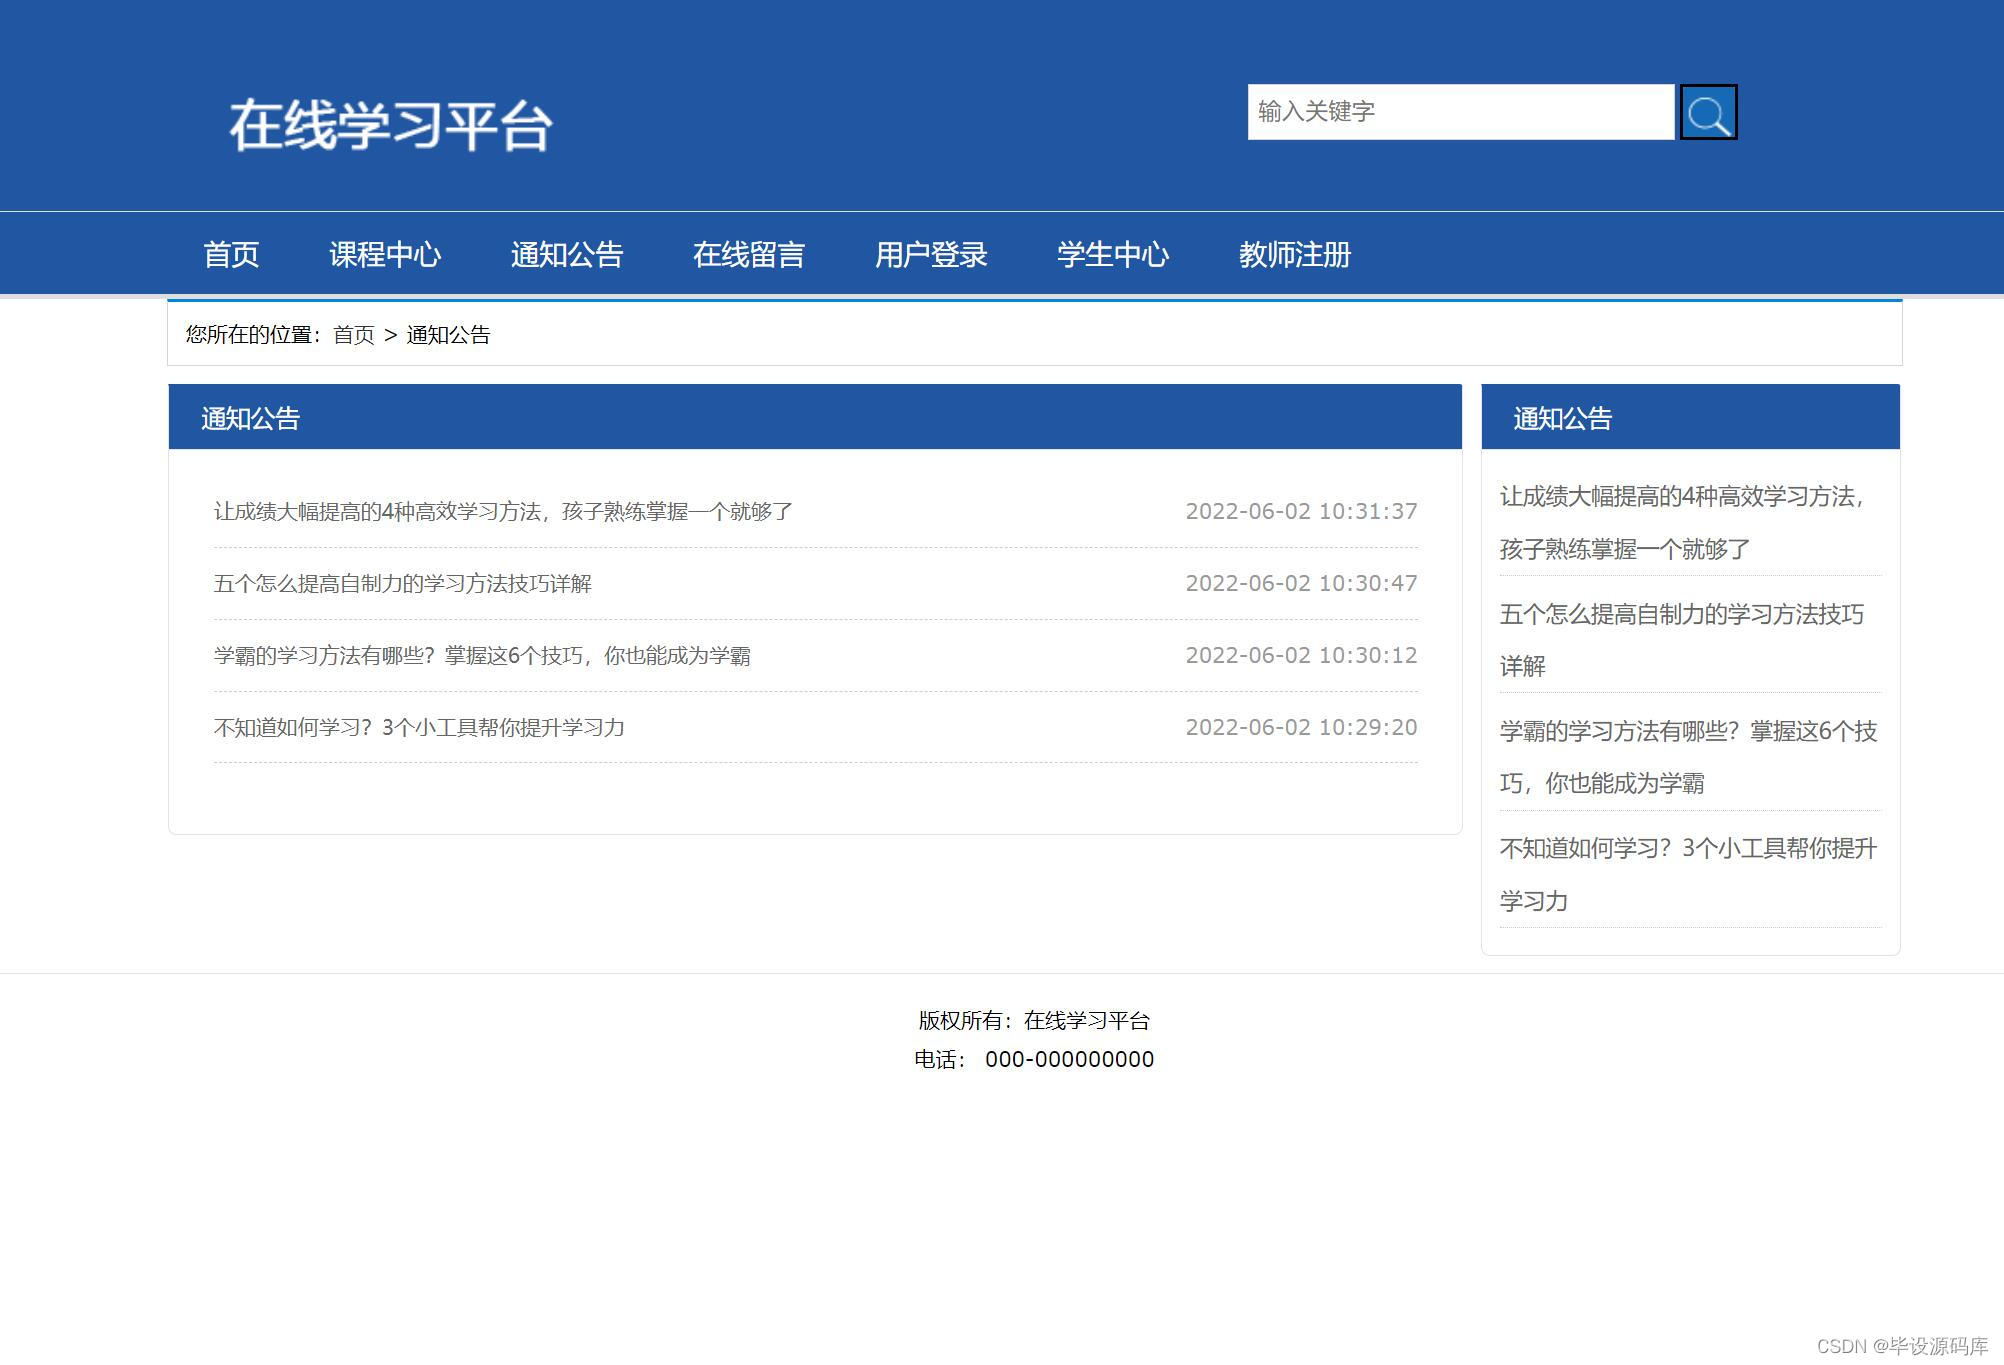Click the date 2022-06-02 10:29:20
Image resolution: width=2004 pixels, height=1365 pixels.
1301,728
